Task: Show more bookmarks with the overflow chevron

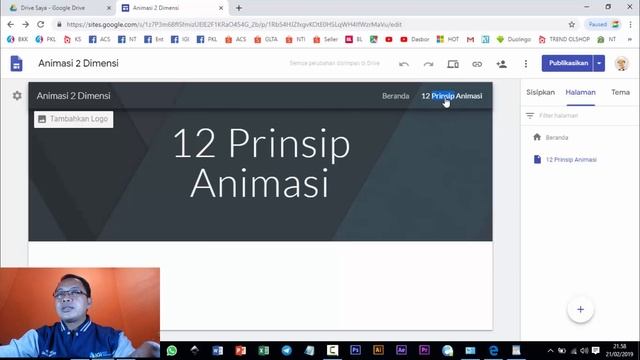Action: [x=630, y=39]
